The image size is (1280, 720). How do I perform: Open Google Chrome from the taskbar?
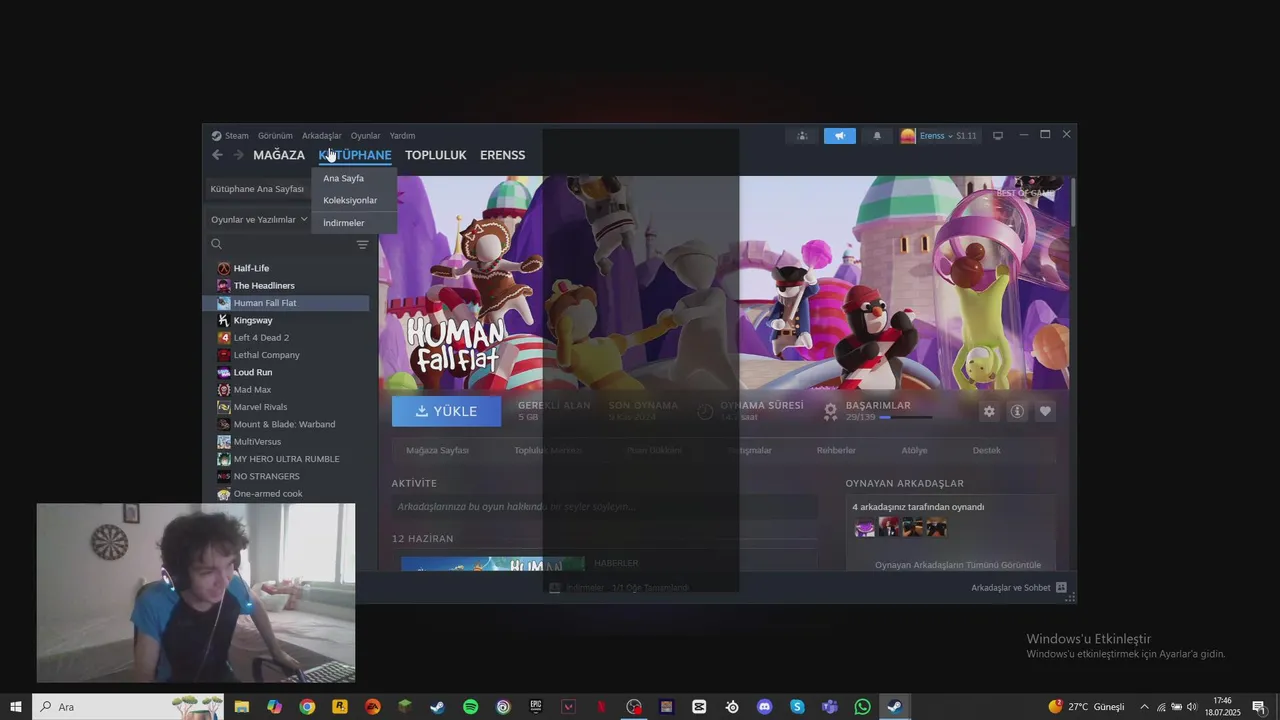point(307,707)
